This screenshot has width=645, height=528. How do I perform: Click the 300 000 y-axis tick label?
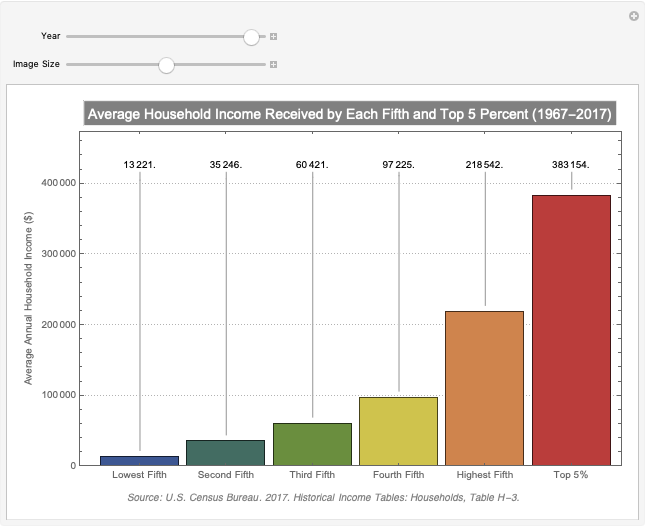point(59,254)
